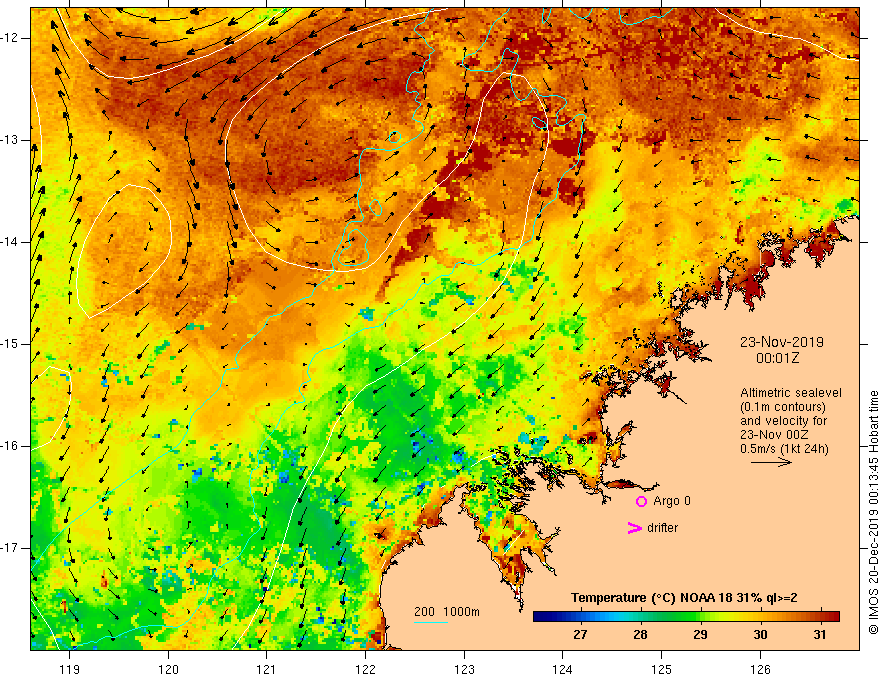
Task: Click the 'Altimetric sealevel' caption text
Action: 791,393
